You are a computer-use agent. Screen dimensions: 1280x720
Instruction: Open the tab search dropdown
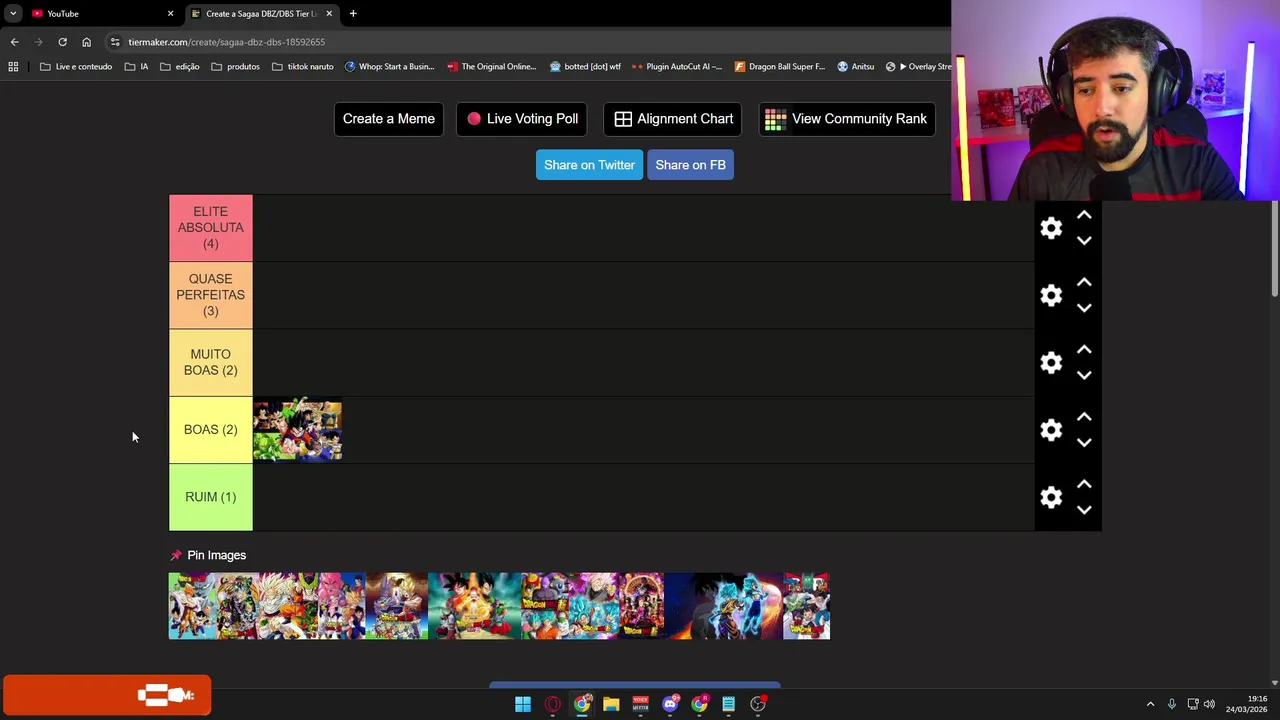pos(13,14)
